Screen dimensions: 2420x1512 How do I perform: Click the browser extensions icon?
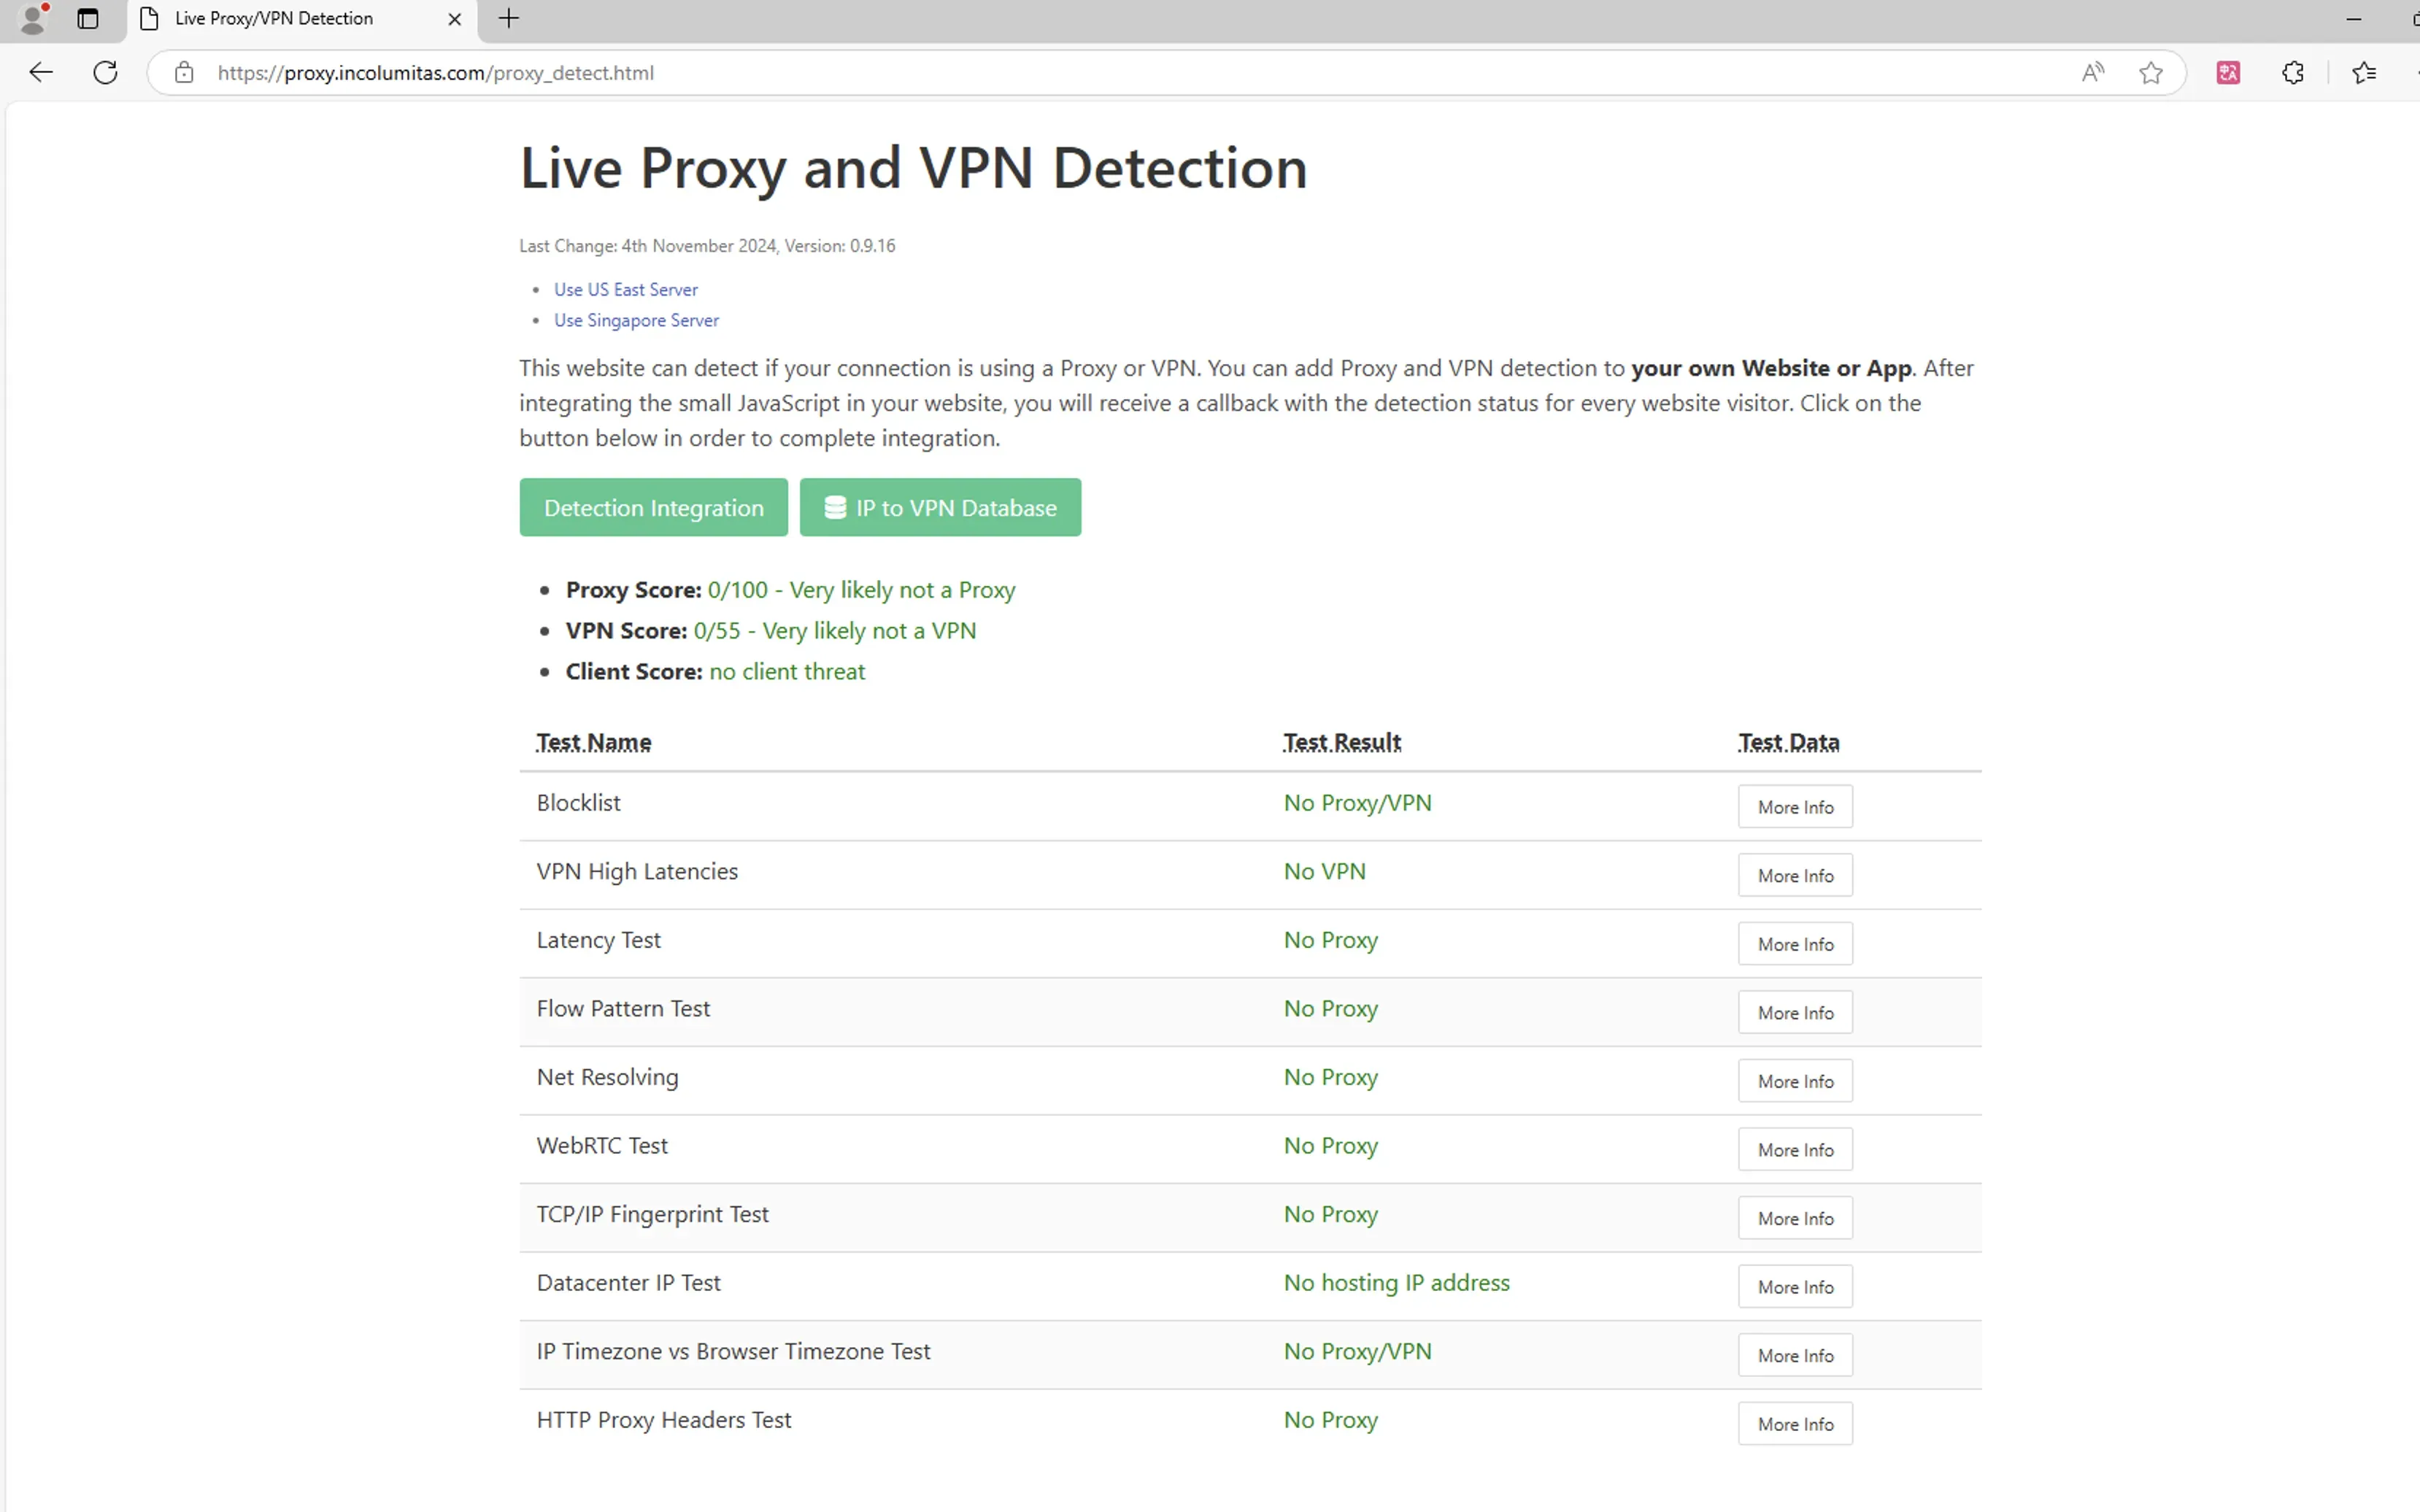tap(2294, 73)
